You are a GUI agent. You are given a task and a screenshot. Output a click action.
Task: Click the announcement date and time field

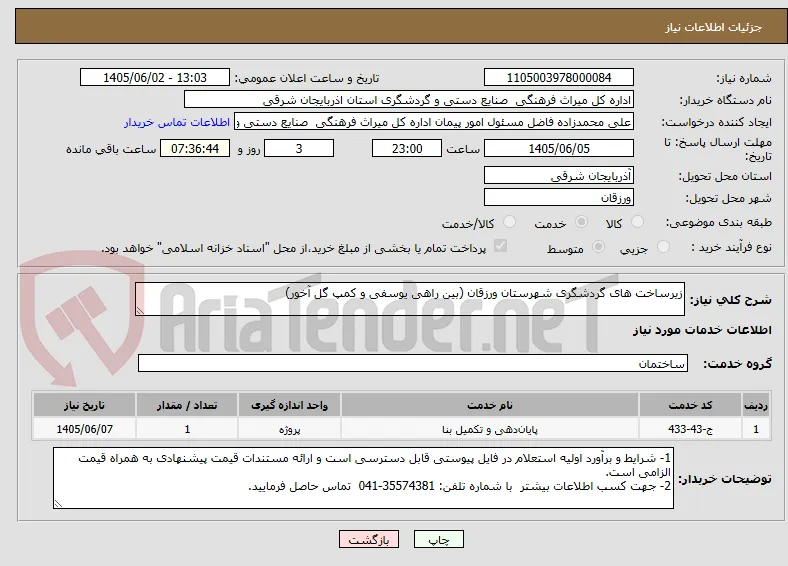155,77
